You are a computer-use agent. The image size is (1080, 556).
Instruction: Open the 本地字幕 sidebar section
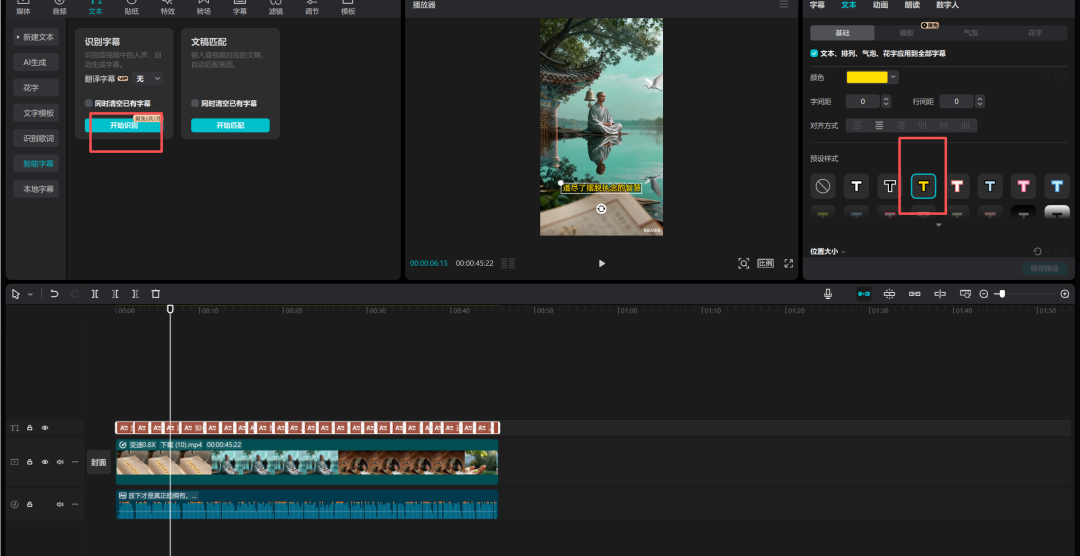(36, 189)
